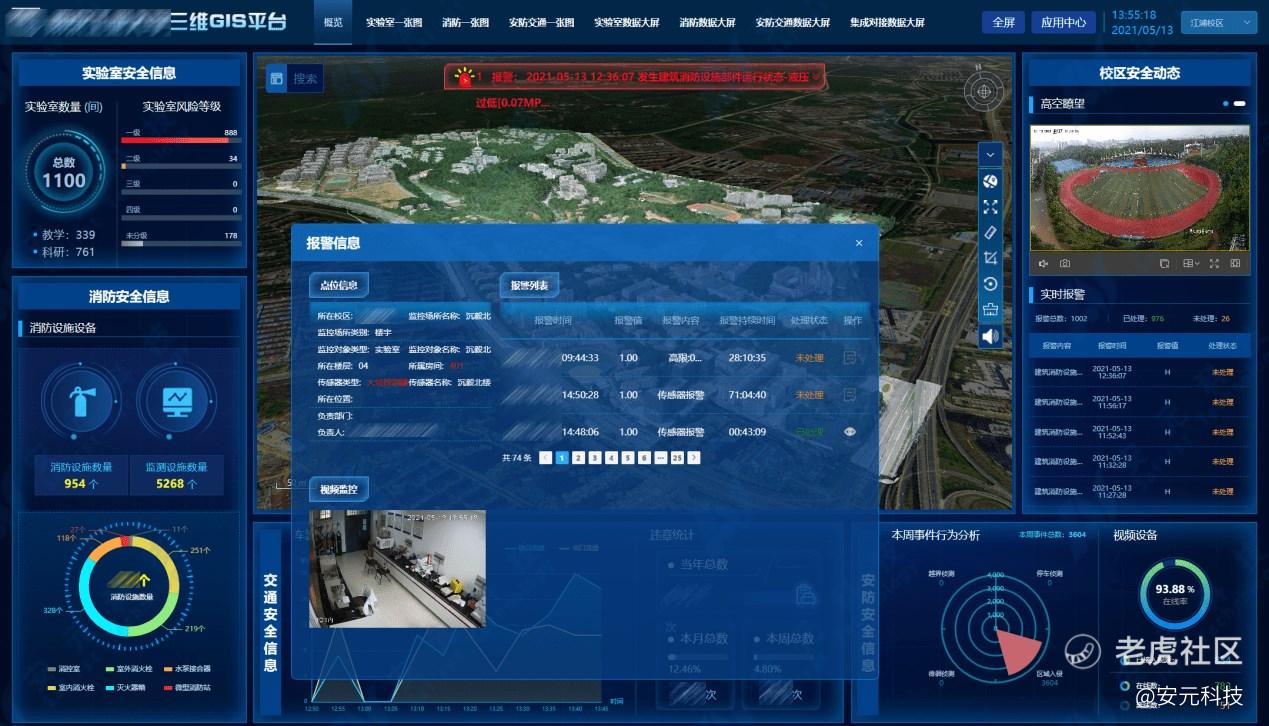
Task: Click the map search panel icon
Action: pyautogui.click(x=276, y=79)
